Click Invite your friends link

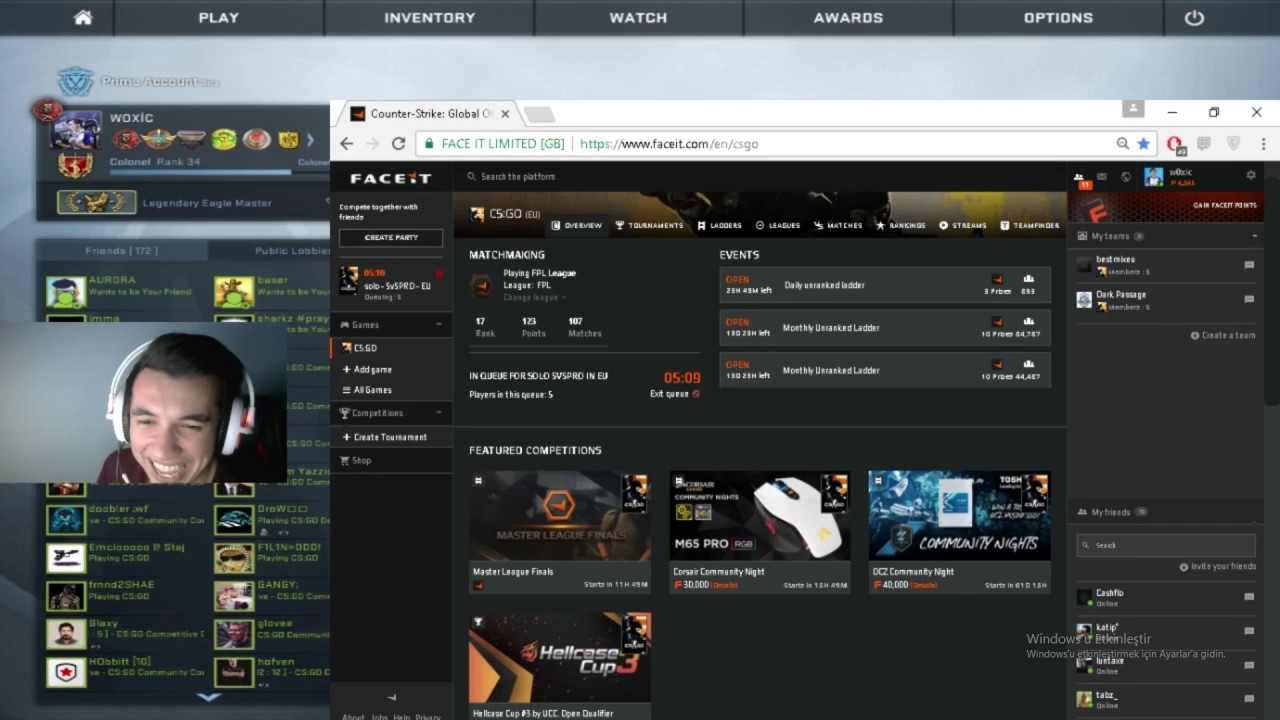pyautogui.click(x=1217, y=567)
